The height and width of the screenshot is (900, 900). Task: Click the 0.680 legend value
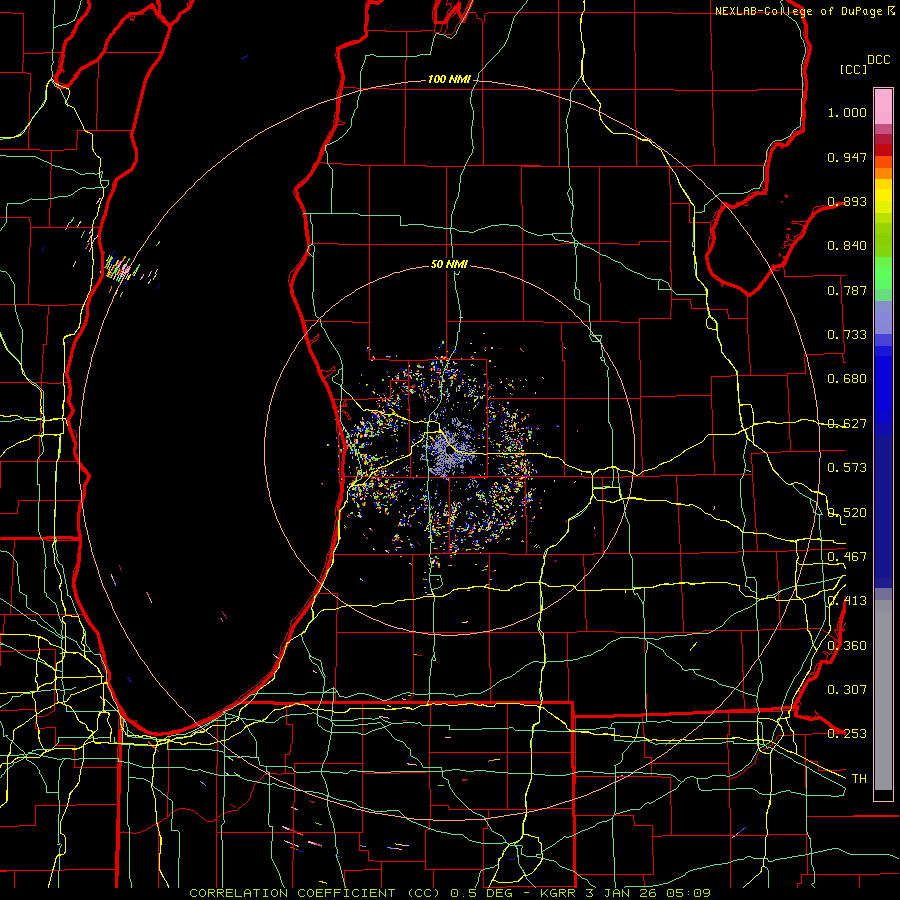(847, 379)
